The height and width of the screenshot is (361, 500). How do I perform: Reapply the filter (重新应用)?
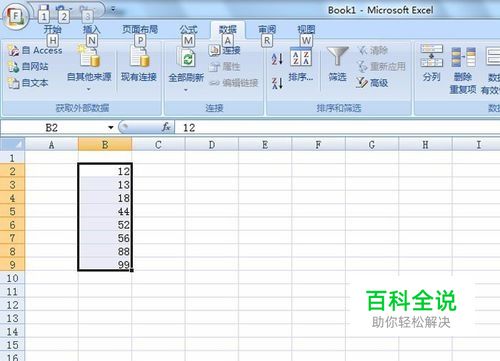point(381,66)
